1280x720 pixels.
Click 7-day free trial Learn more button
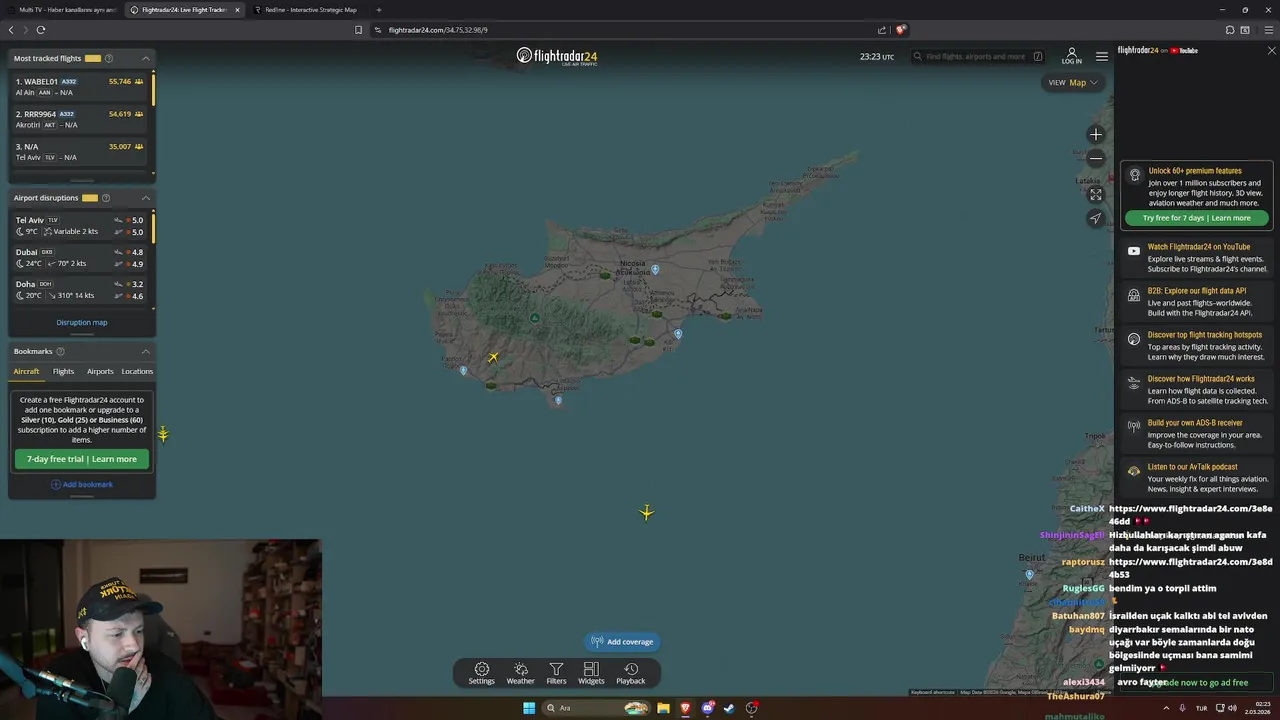pyautogui.click(x=82, y=459)
